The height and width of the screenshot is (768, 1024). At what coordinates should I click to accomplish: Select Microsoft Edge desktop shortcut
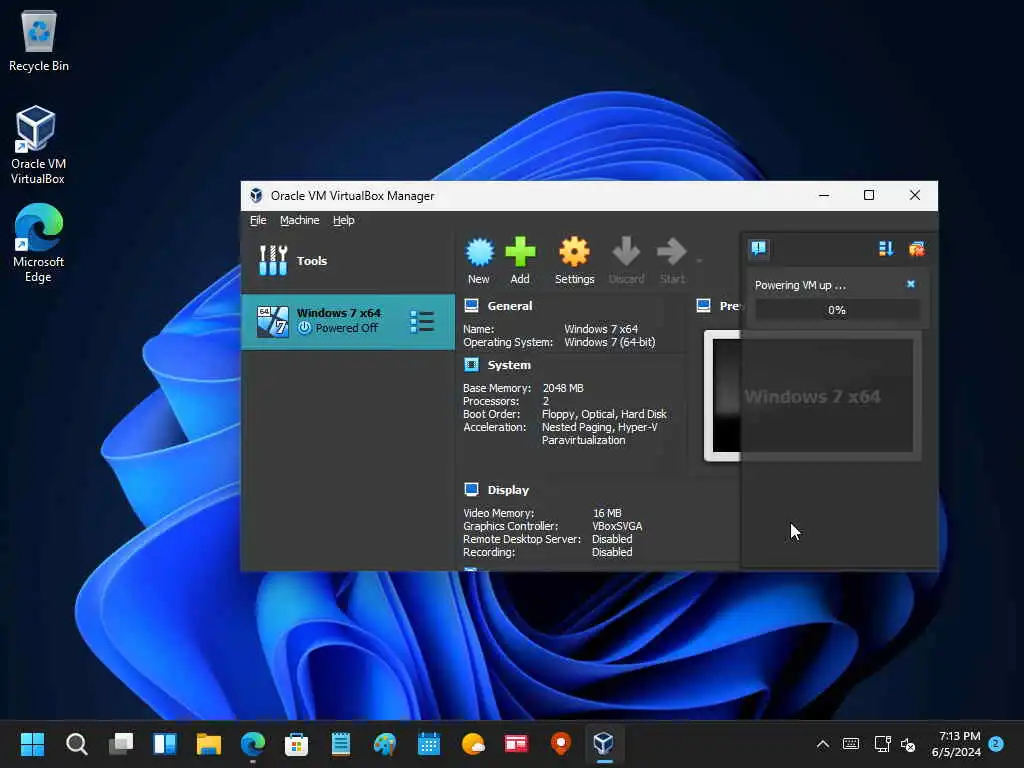pyautogui.click(x=38, y=243)
